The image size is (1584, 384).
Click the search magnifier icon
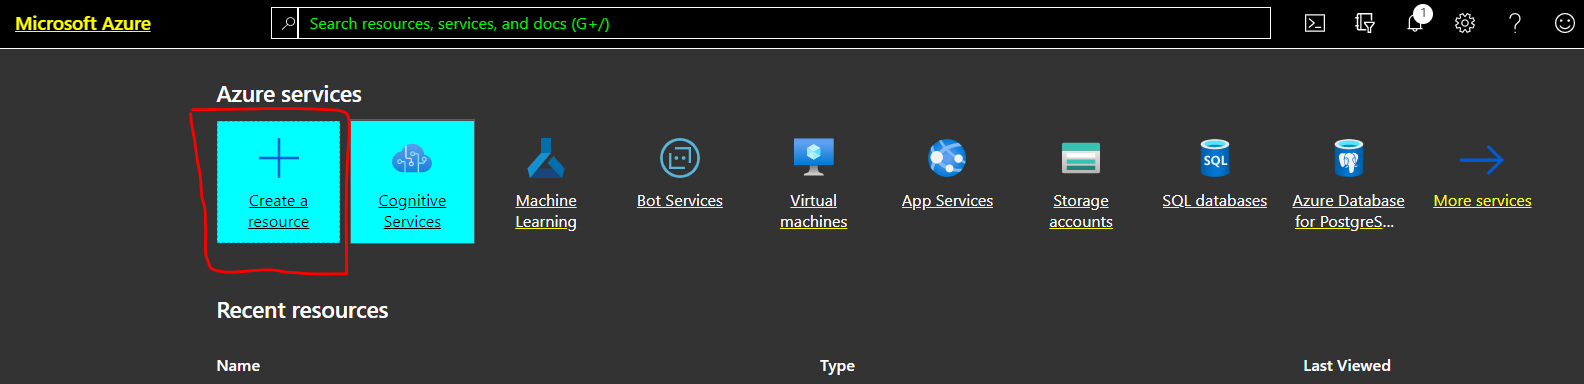(288, 23)
